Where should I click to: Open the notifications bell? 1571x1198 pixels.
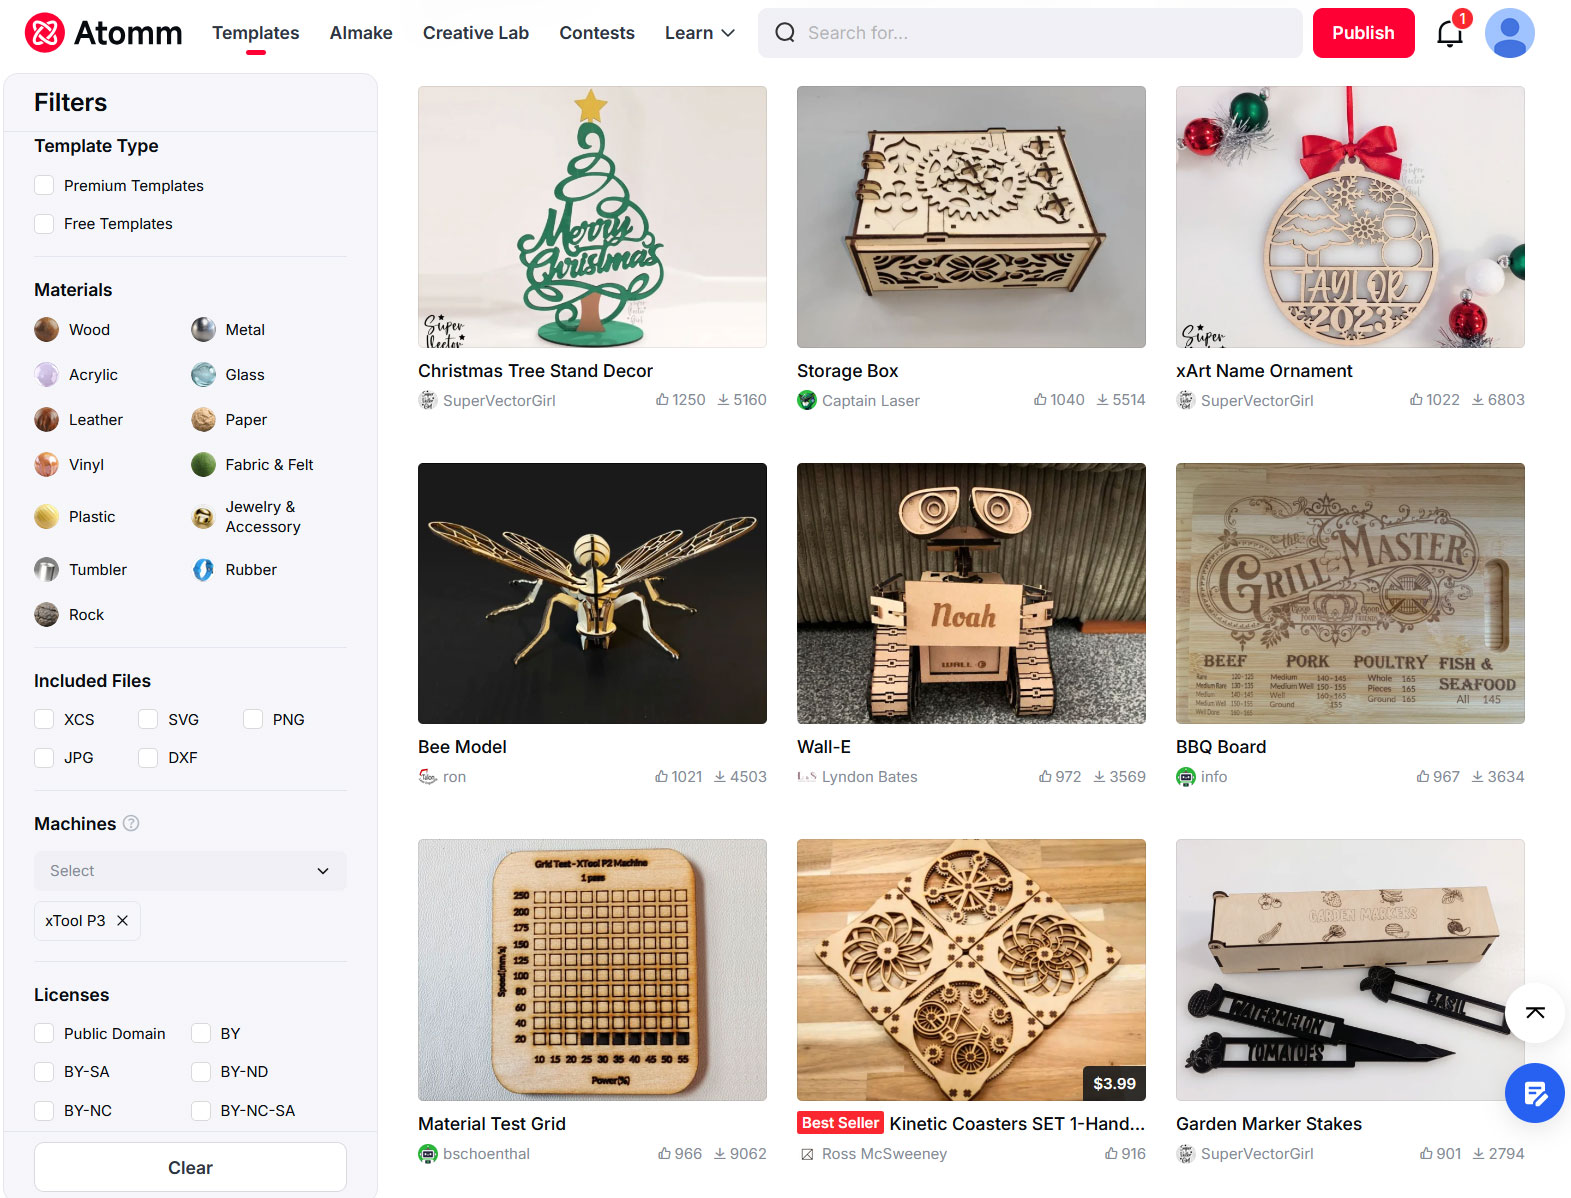pos(1449,34)
